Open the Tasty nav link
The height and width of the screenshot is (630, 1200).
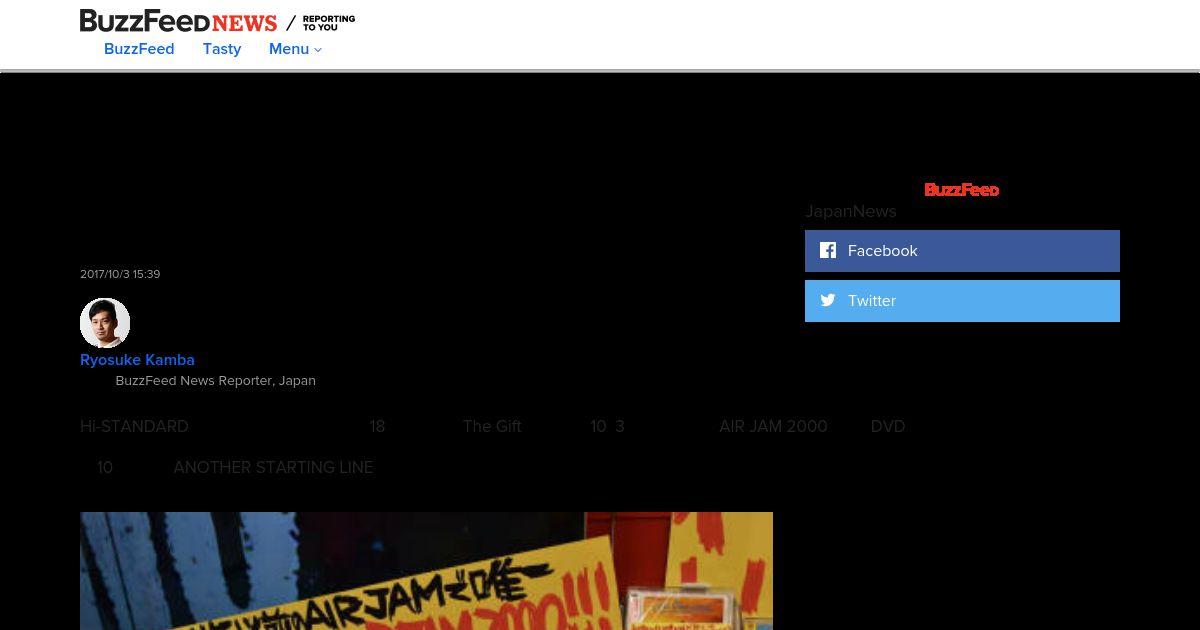pyautogui.click(x=222, y=49)
